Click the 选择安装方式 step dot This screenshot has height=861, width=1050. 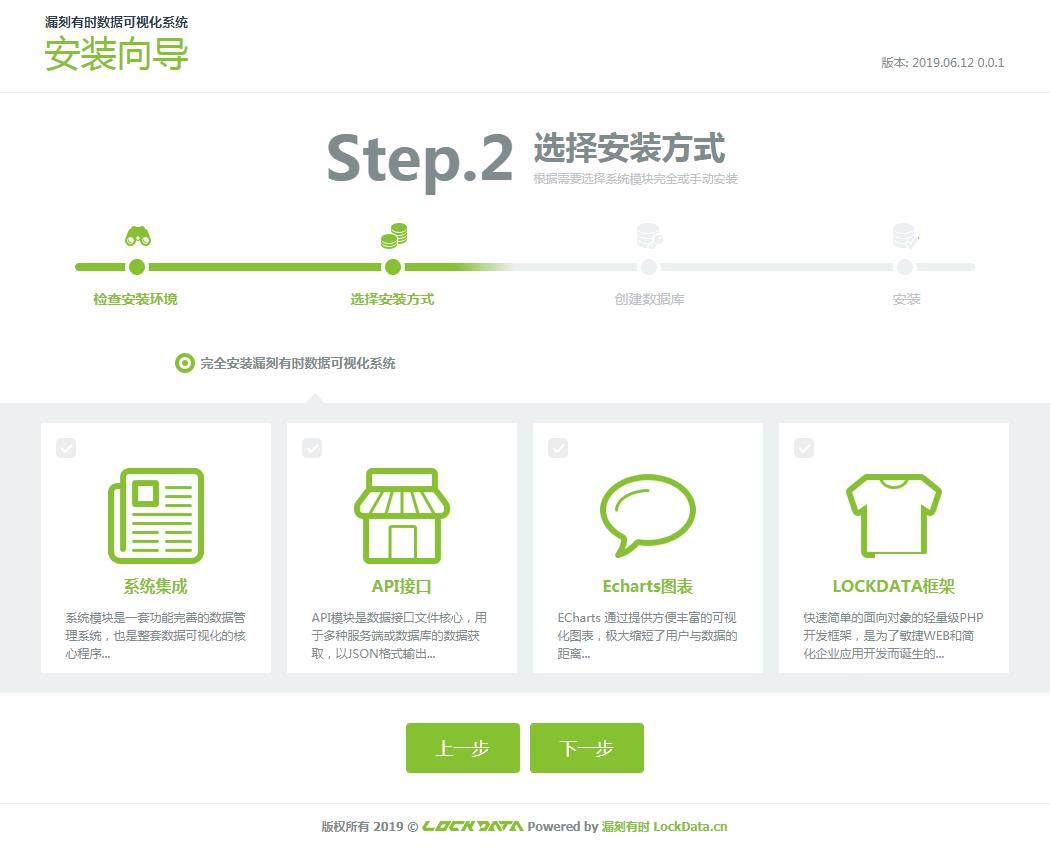pyautogui.click(x=393, y=267)
